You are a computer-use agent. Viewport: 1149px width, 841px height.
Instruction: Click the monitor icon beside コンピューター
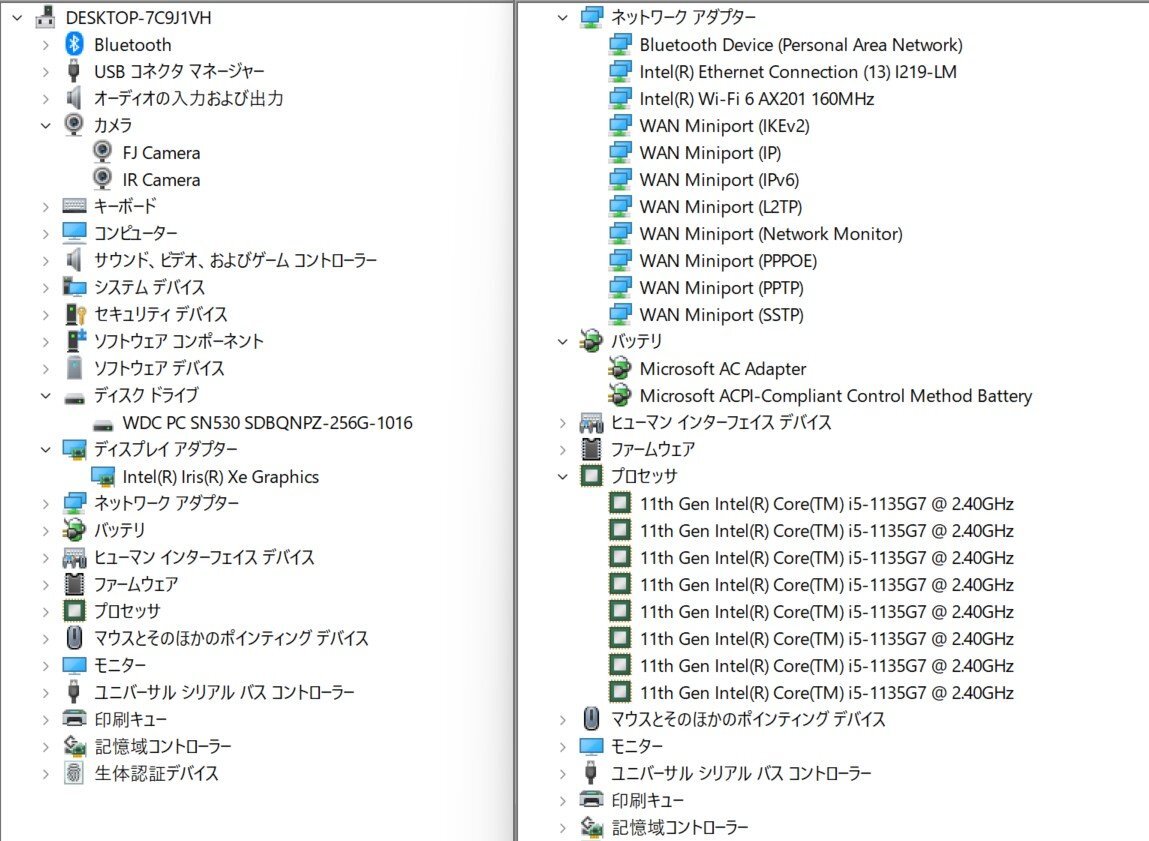(74, 232)
